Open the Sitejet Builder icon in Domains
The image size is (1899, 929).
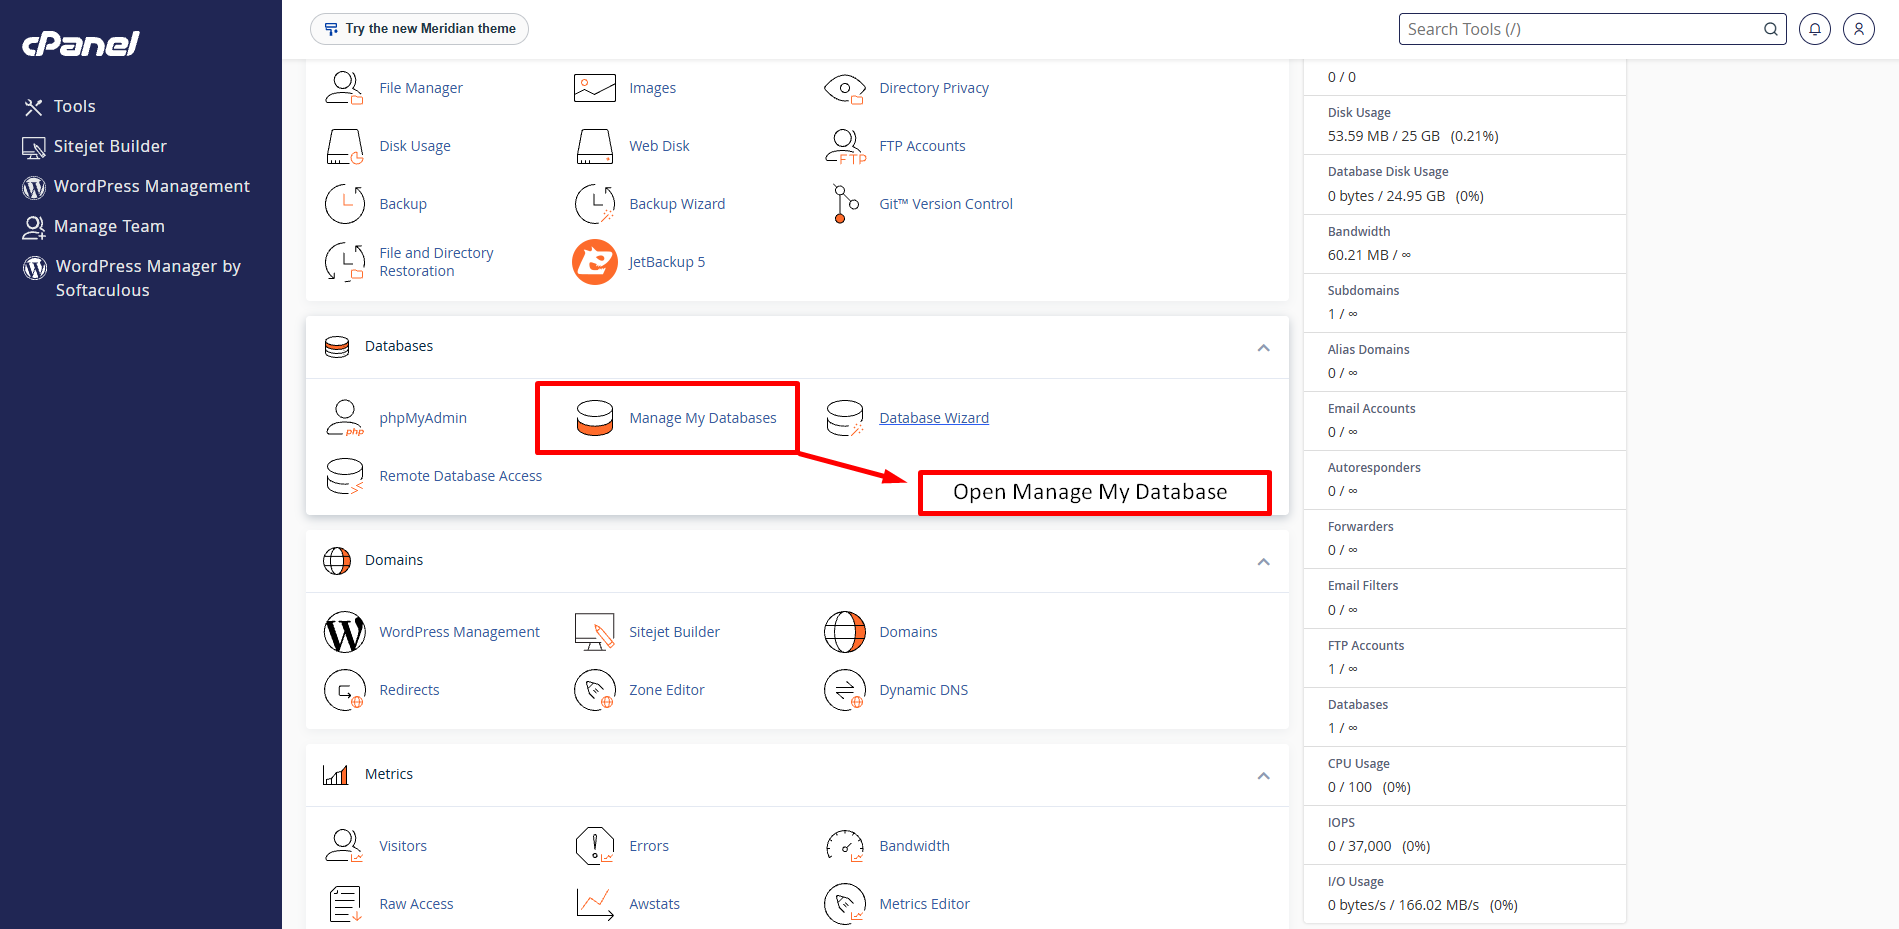click(594, 632)
